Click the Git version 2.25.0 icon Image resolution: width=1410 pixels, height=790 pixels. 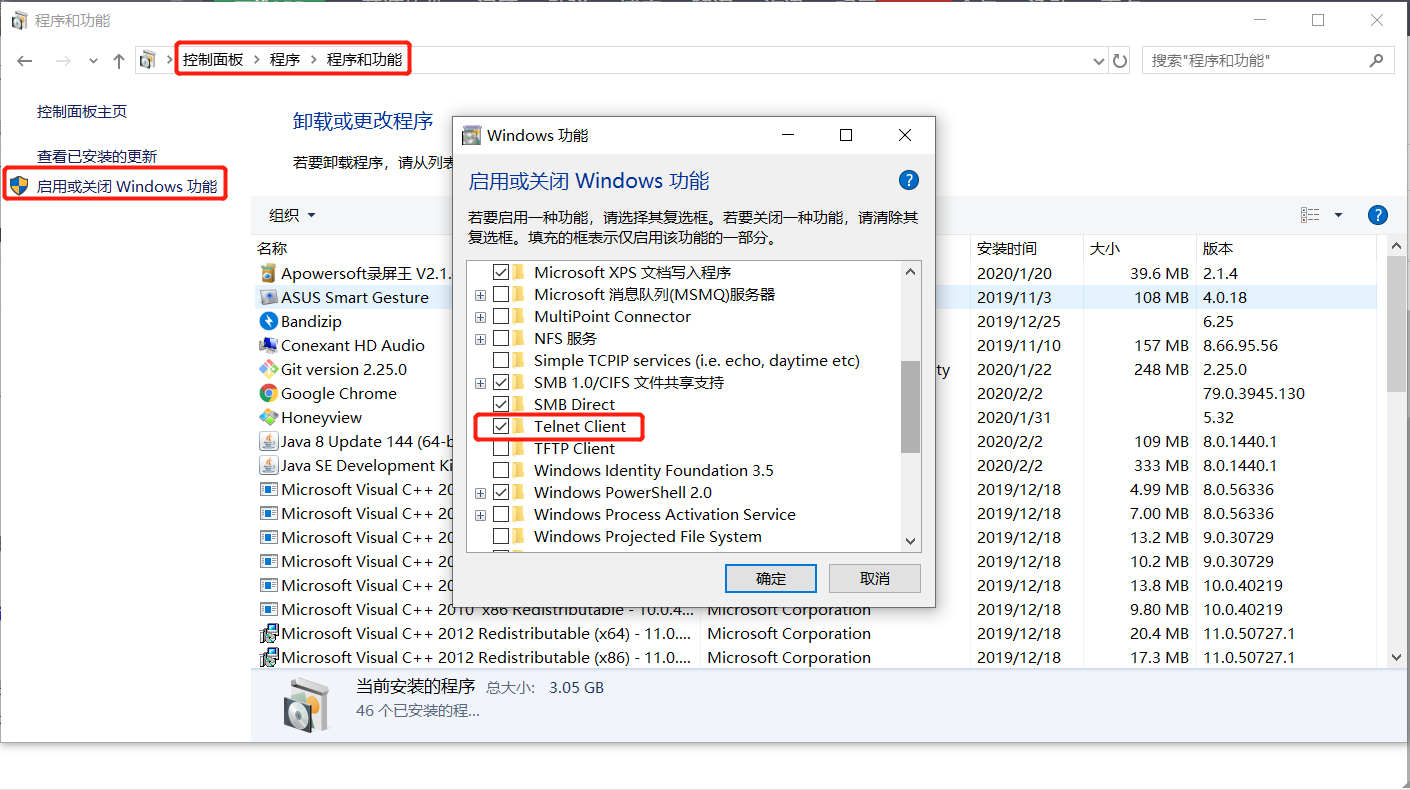click(x=268, y=369)
